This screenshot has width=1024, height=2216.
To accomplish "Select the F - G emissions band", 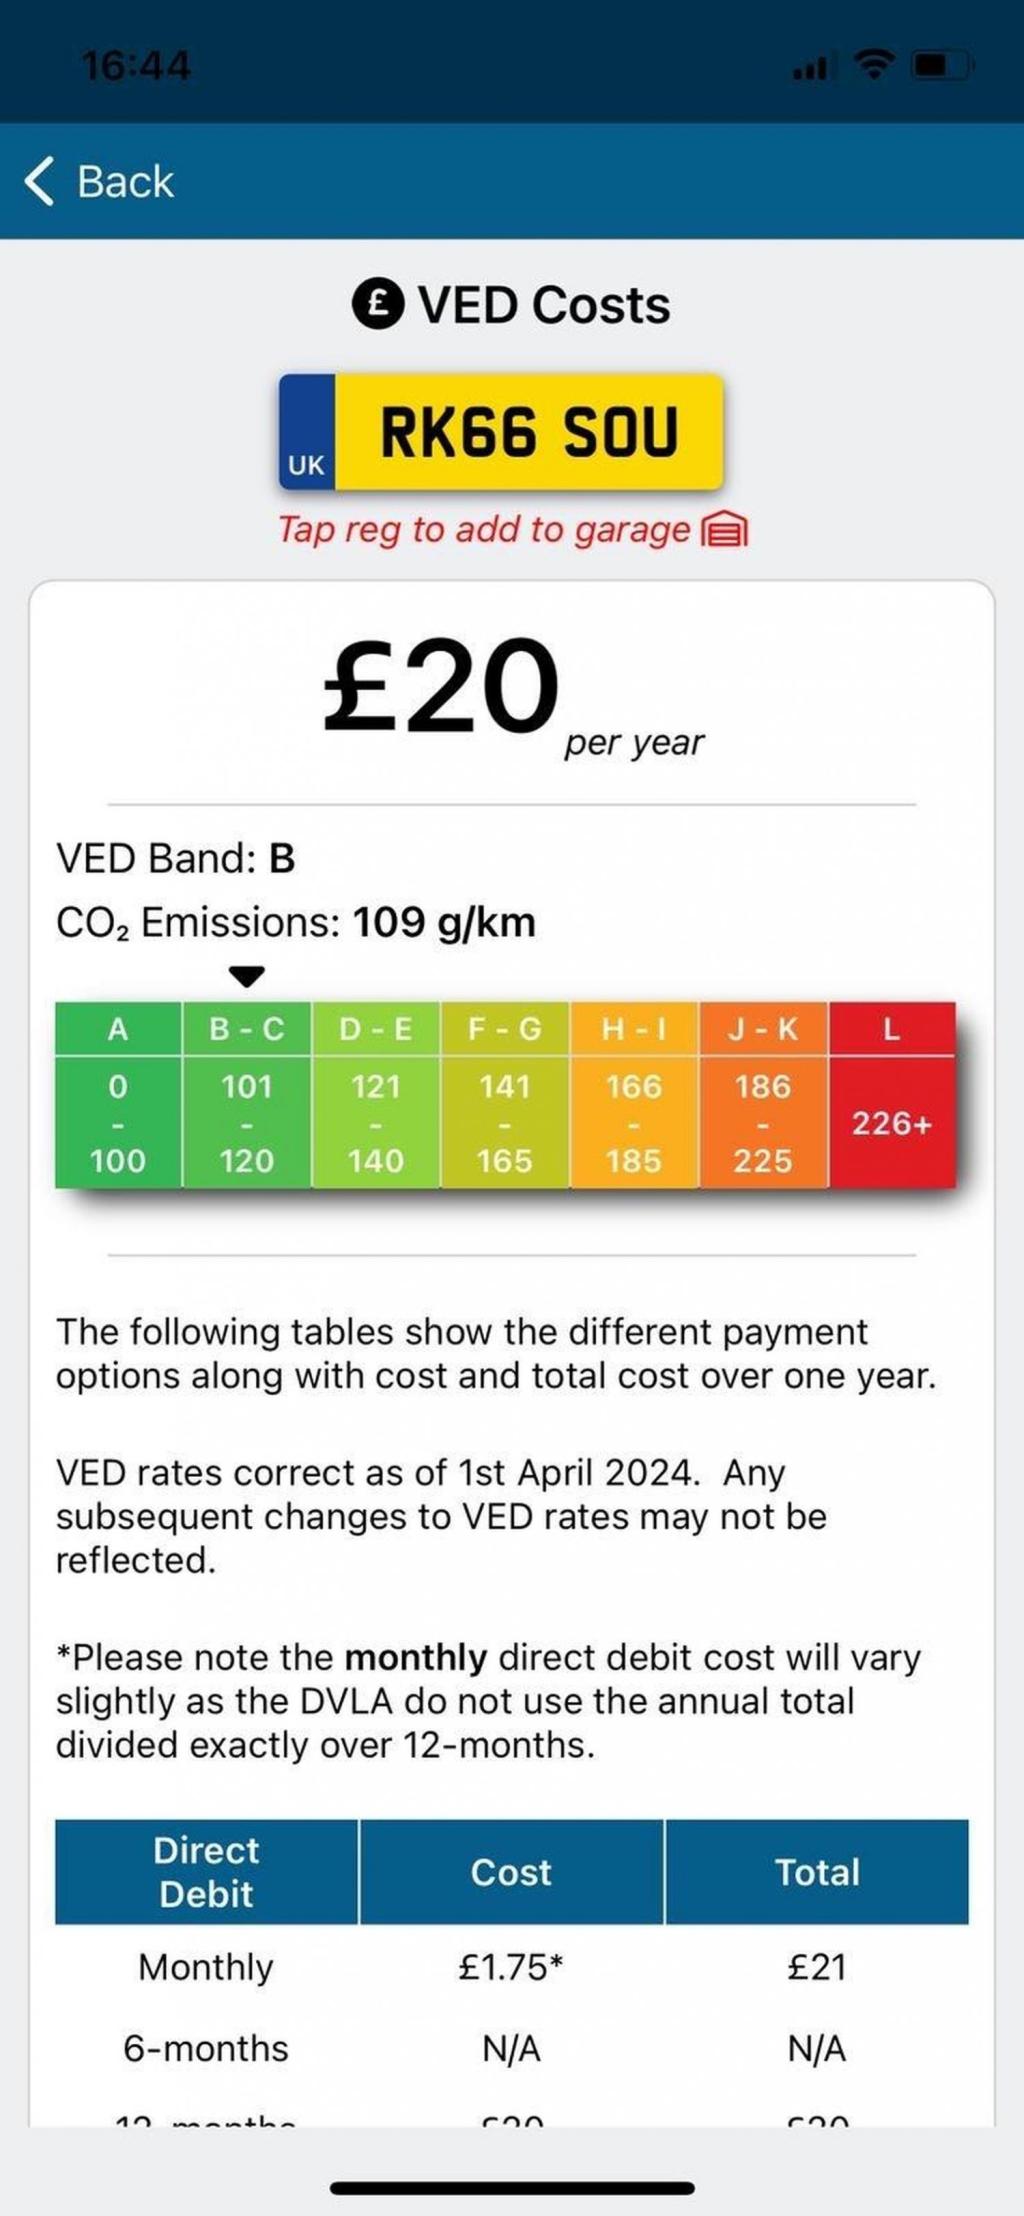I will point(504,1095).
